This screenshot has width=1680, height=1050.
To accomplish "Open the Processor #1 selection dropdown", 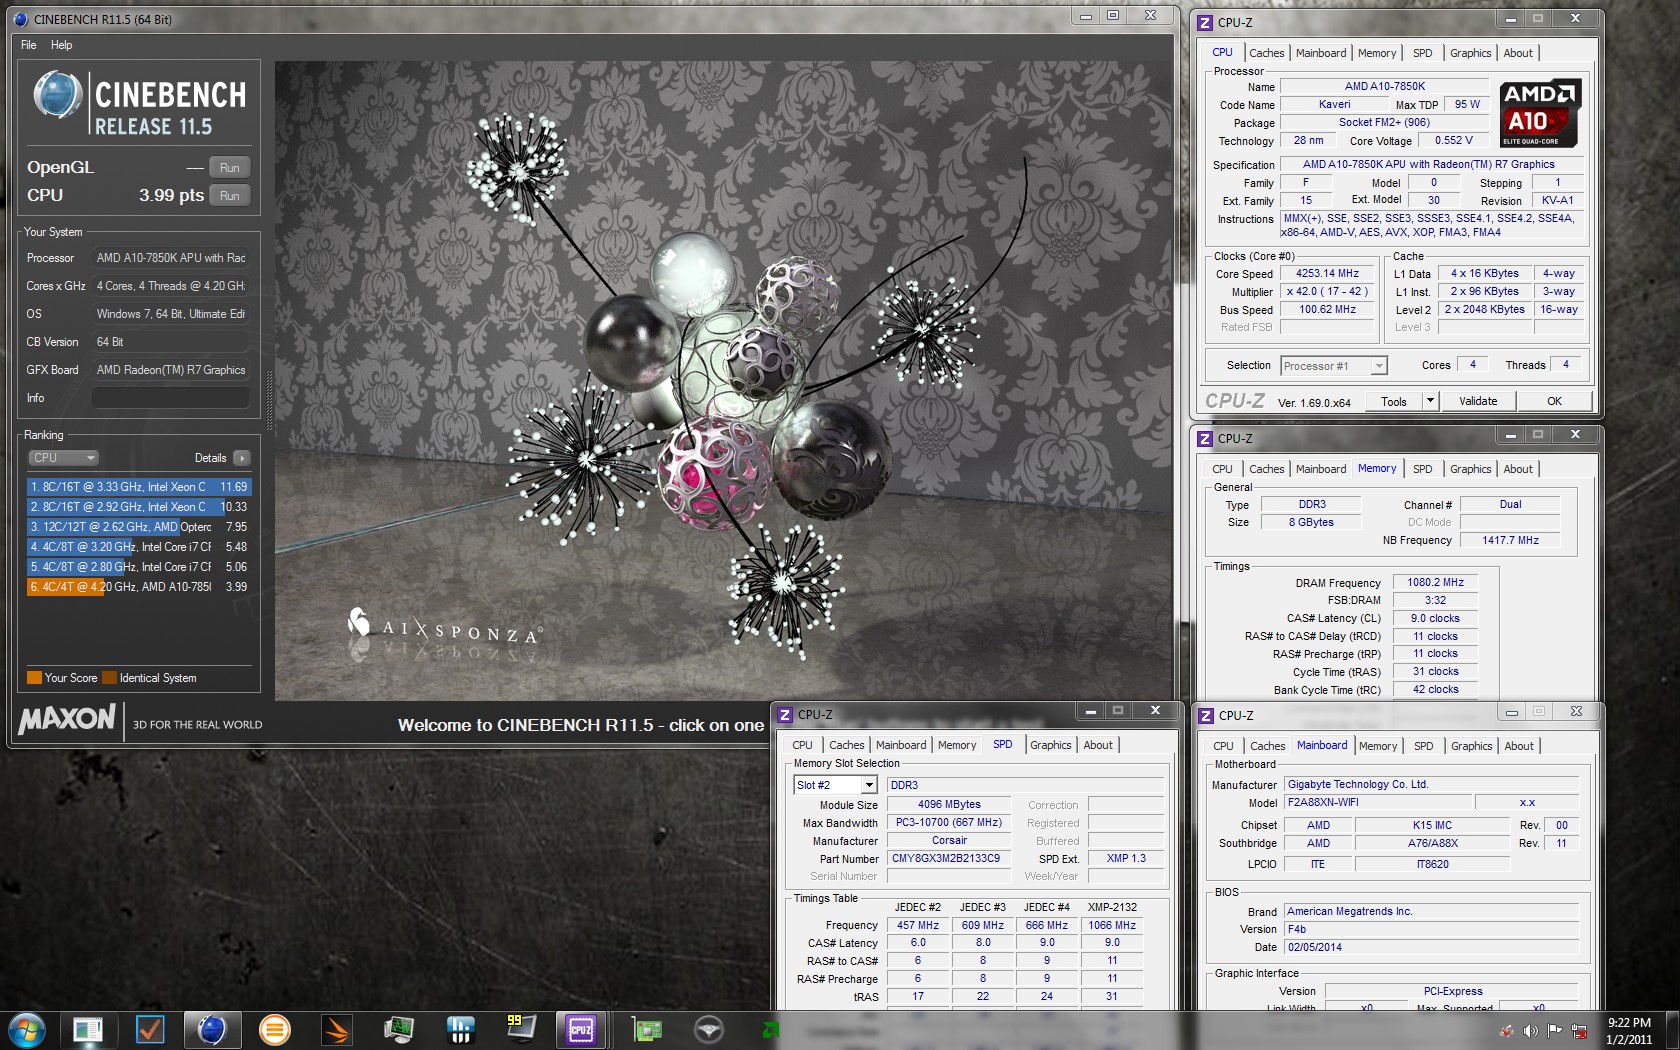I will (x=1378, y=366).
